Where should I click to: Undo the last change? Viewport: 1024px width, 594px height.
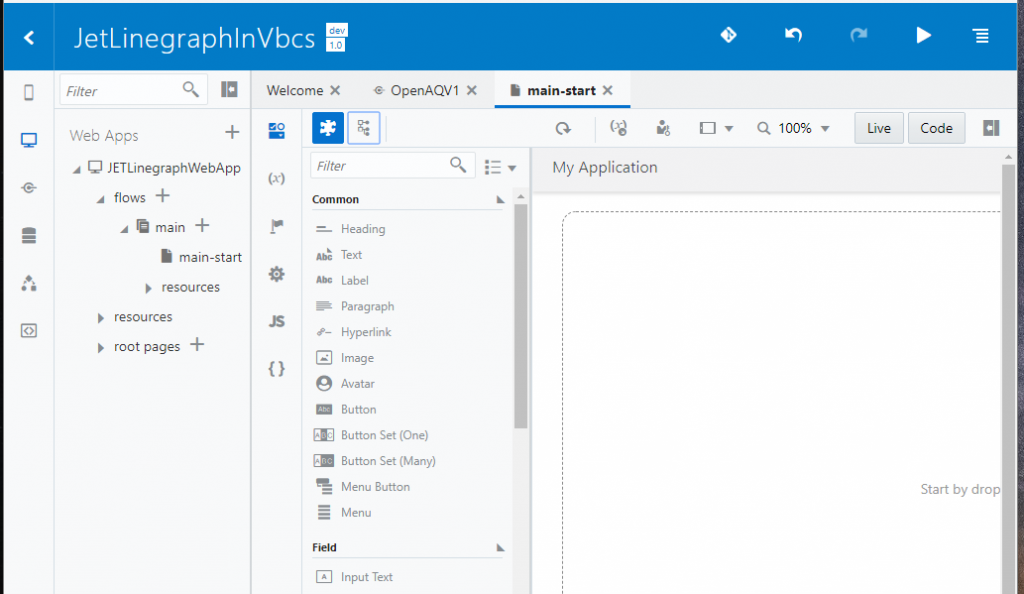[793, 35]
